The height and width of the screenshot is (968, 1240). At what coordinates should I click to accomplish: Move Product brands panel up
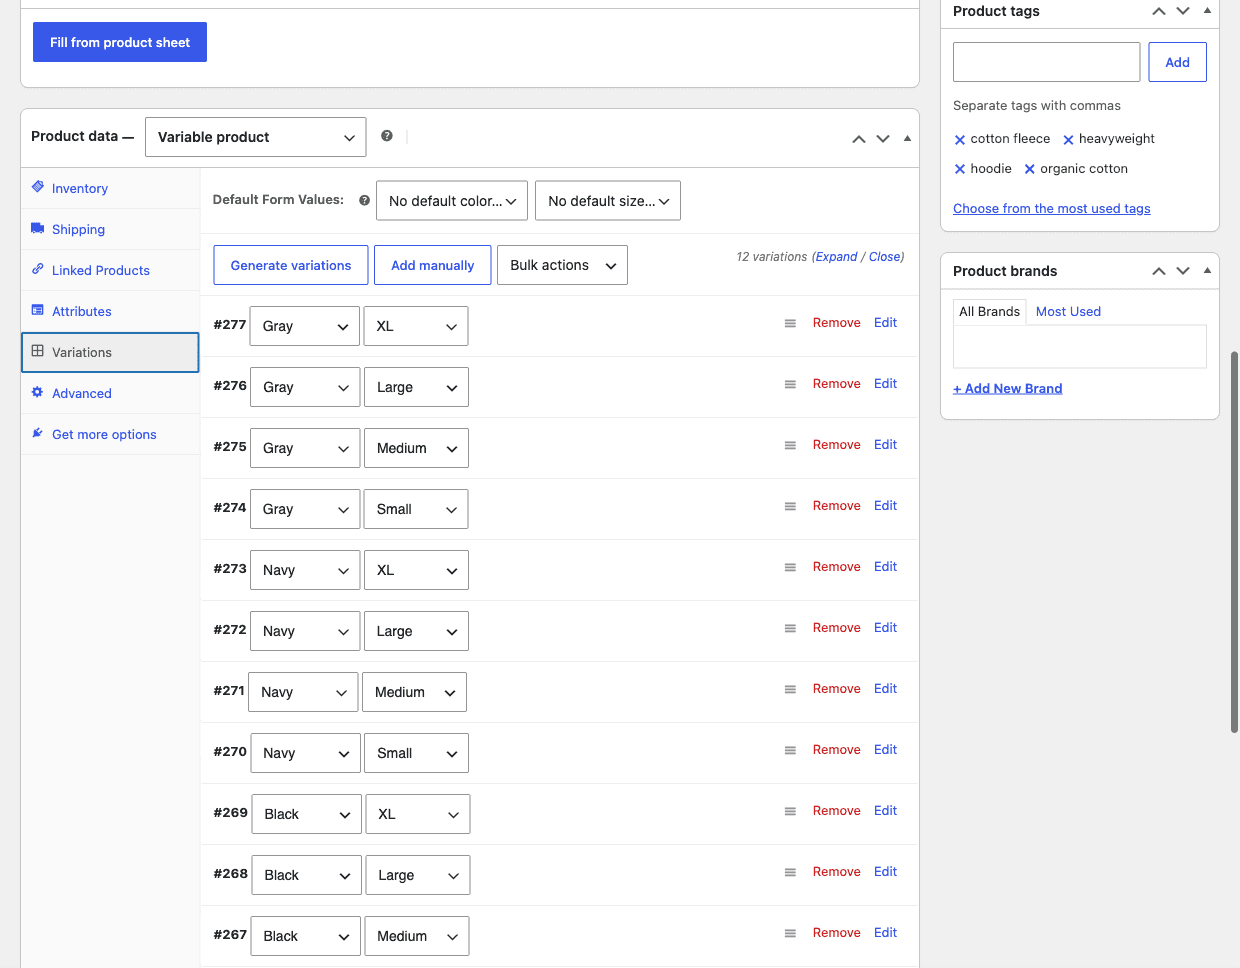point(1159,271)
